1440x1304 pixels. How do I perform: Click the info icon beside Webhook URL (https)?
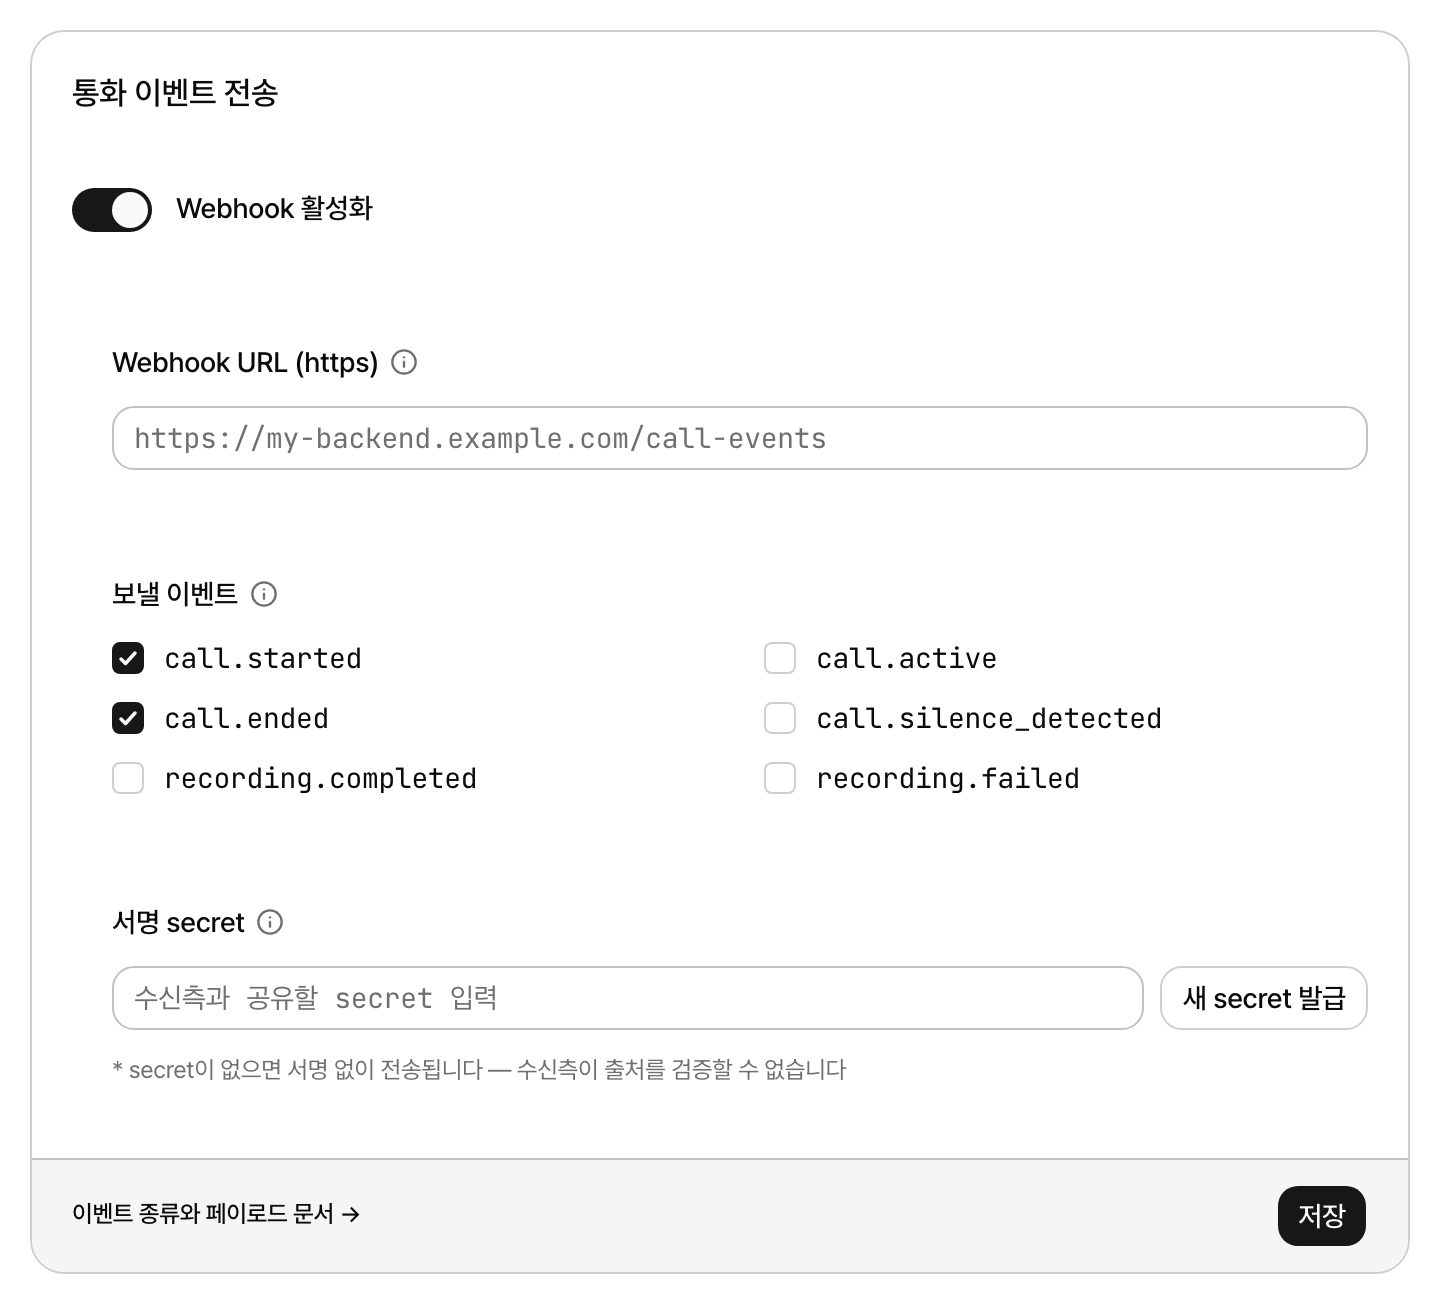(404, 362)
